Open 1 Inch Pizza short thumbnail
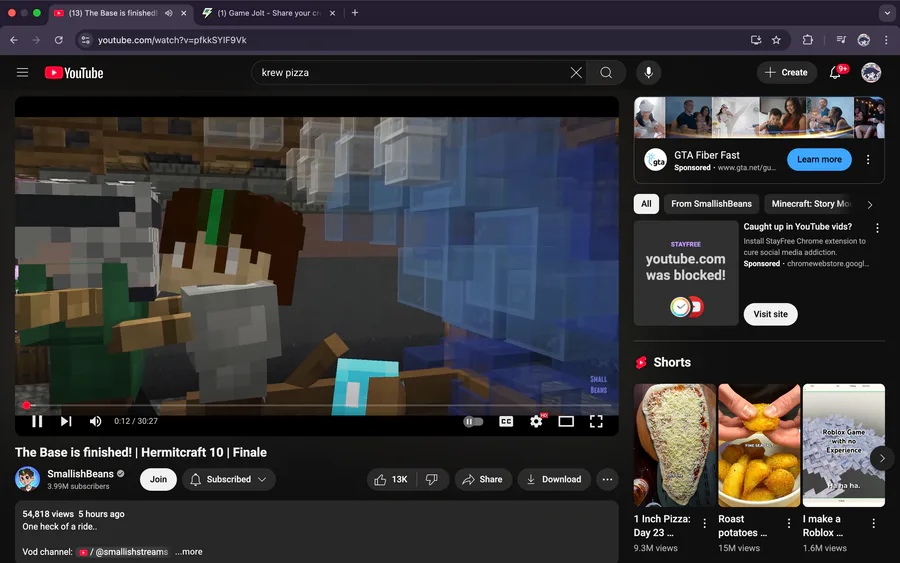This screenshot has height=563, width=900. click(674, 445)
